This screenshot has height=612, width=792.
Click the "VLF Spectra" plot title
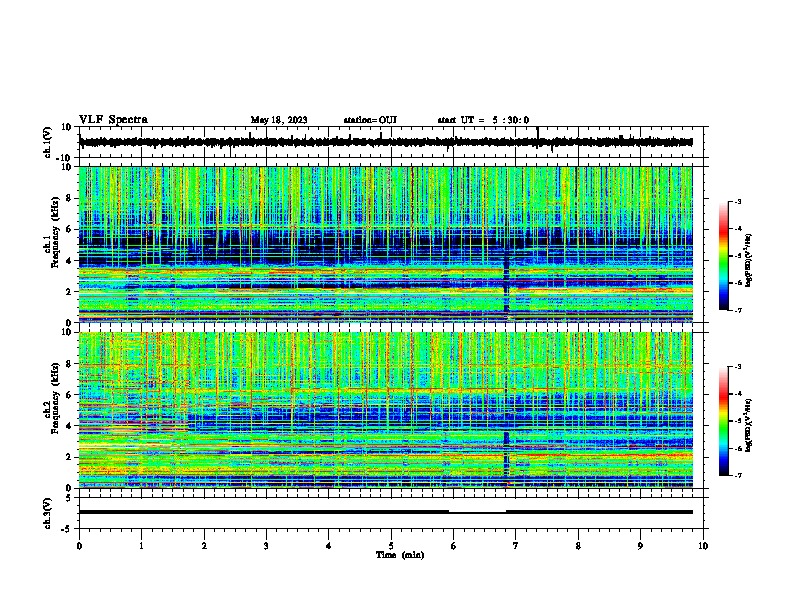pyautogui.click(x=113, y=120)
